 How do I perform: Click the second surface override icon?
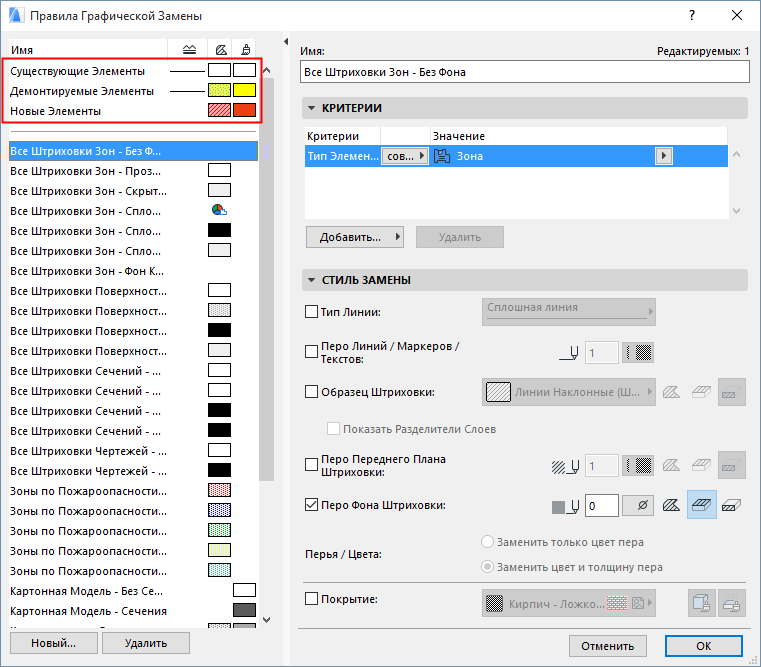(731, 603)
